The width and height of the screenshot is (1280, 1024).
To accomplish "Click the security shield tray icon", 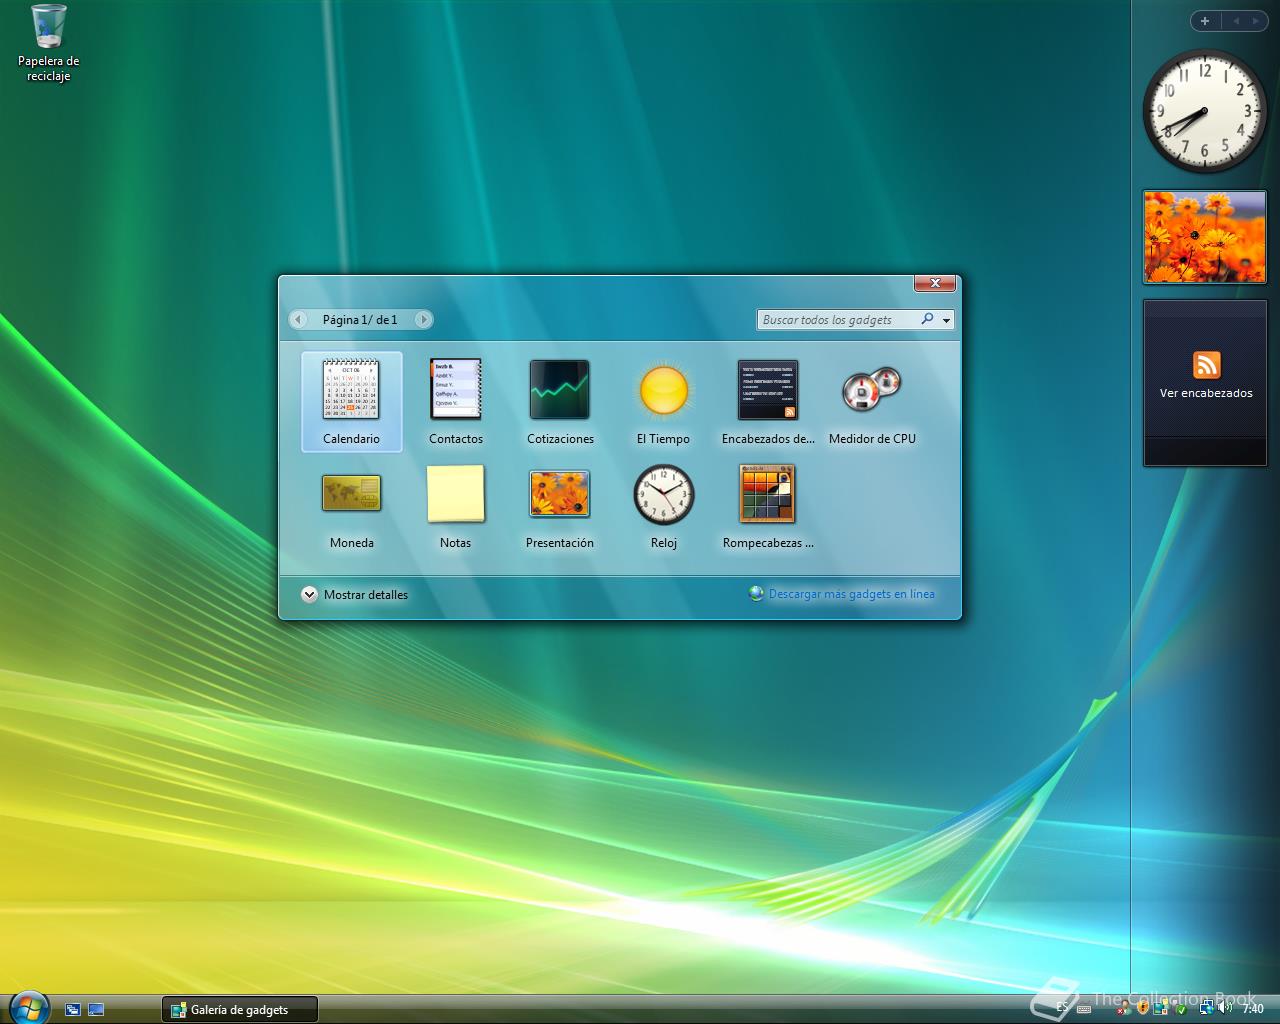I will coord(1143,1008).
